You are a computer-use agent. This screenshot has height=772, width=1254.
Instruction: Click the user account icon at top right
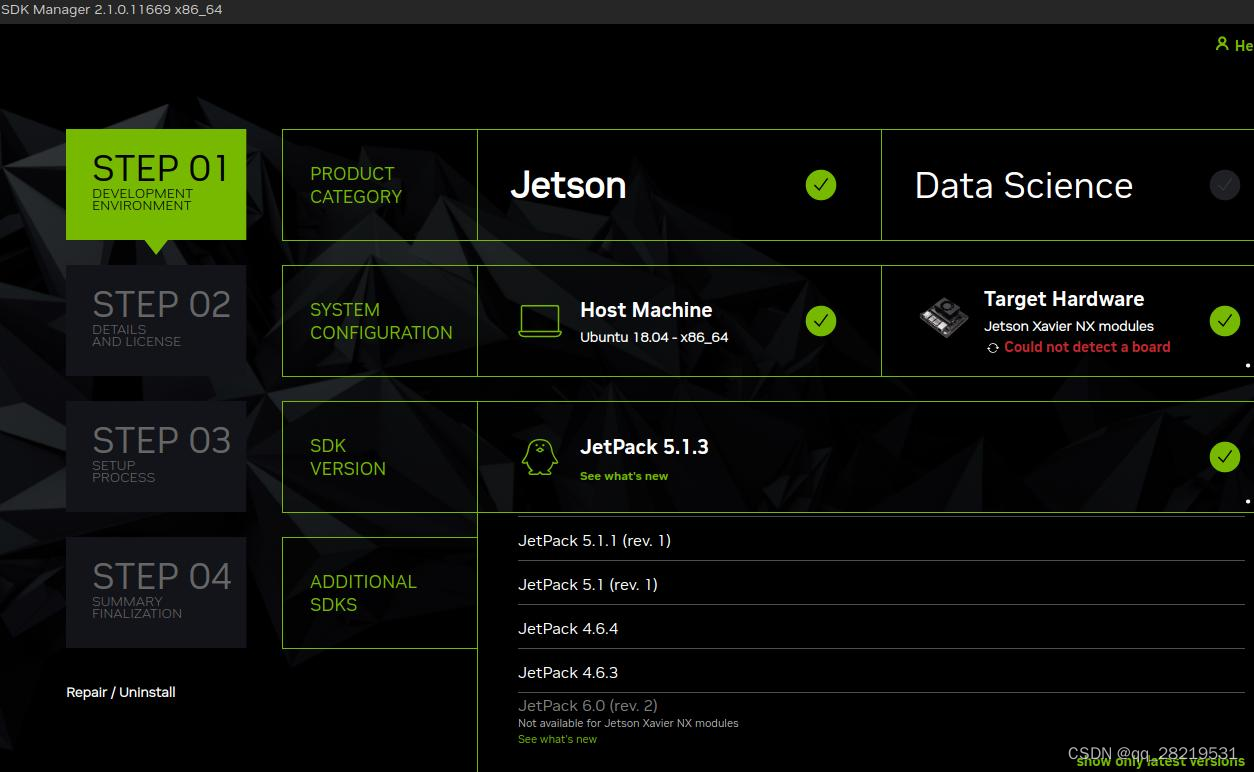tap(1222, 44)
